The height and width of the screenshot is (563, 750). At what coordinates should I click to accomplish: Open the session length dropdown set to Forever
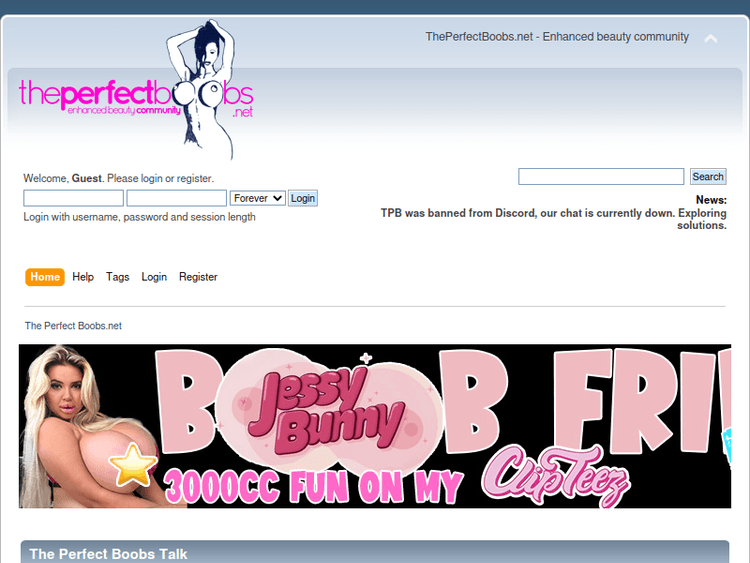(257, 198)
